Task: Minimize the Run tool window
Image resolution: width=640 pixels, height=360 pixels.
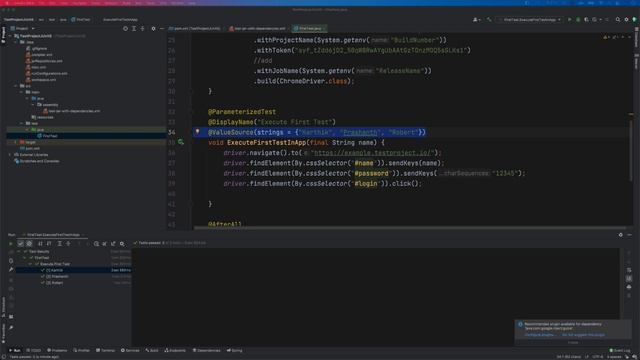Action: 629,235
